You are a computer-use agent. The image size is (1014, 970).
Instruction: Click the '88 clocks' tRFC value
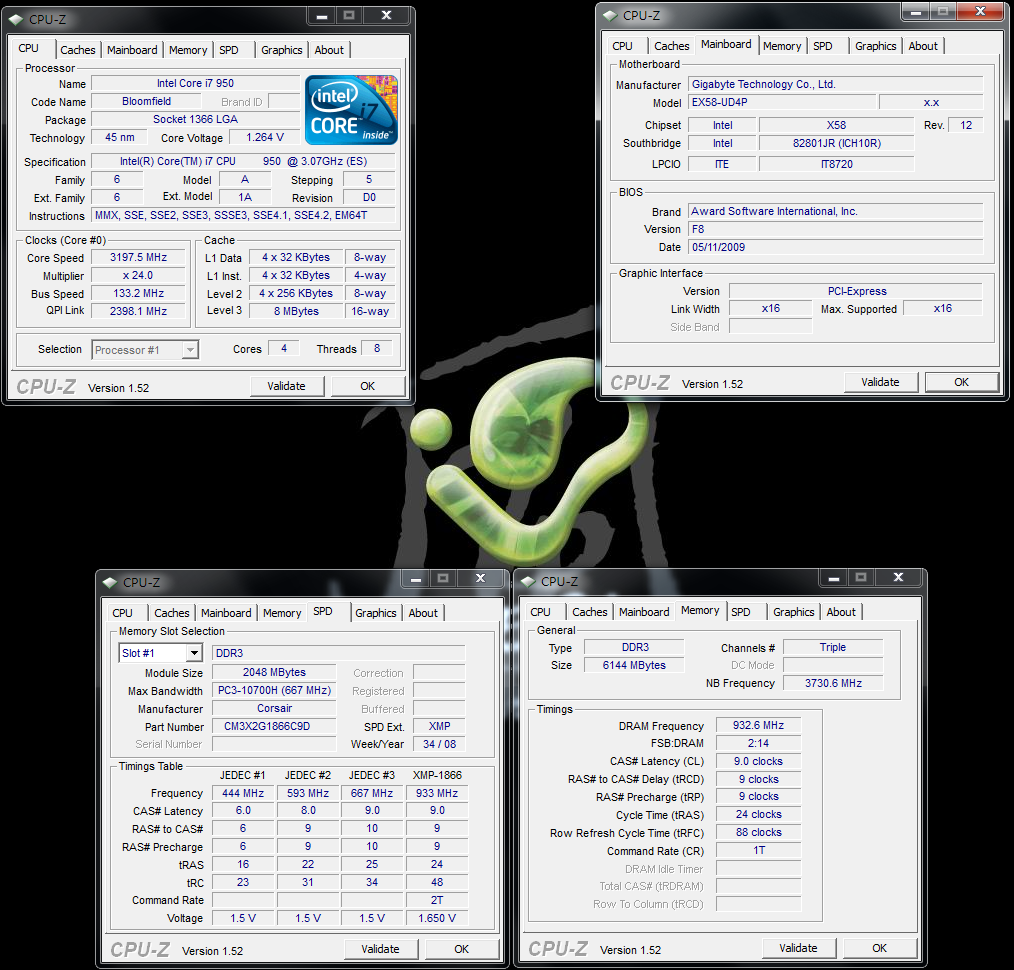[x=759, y=832]
